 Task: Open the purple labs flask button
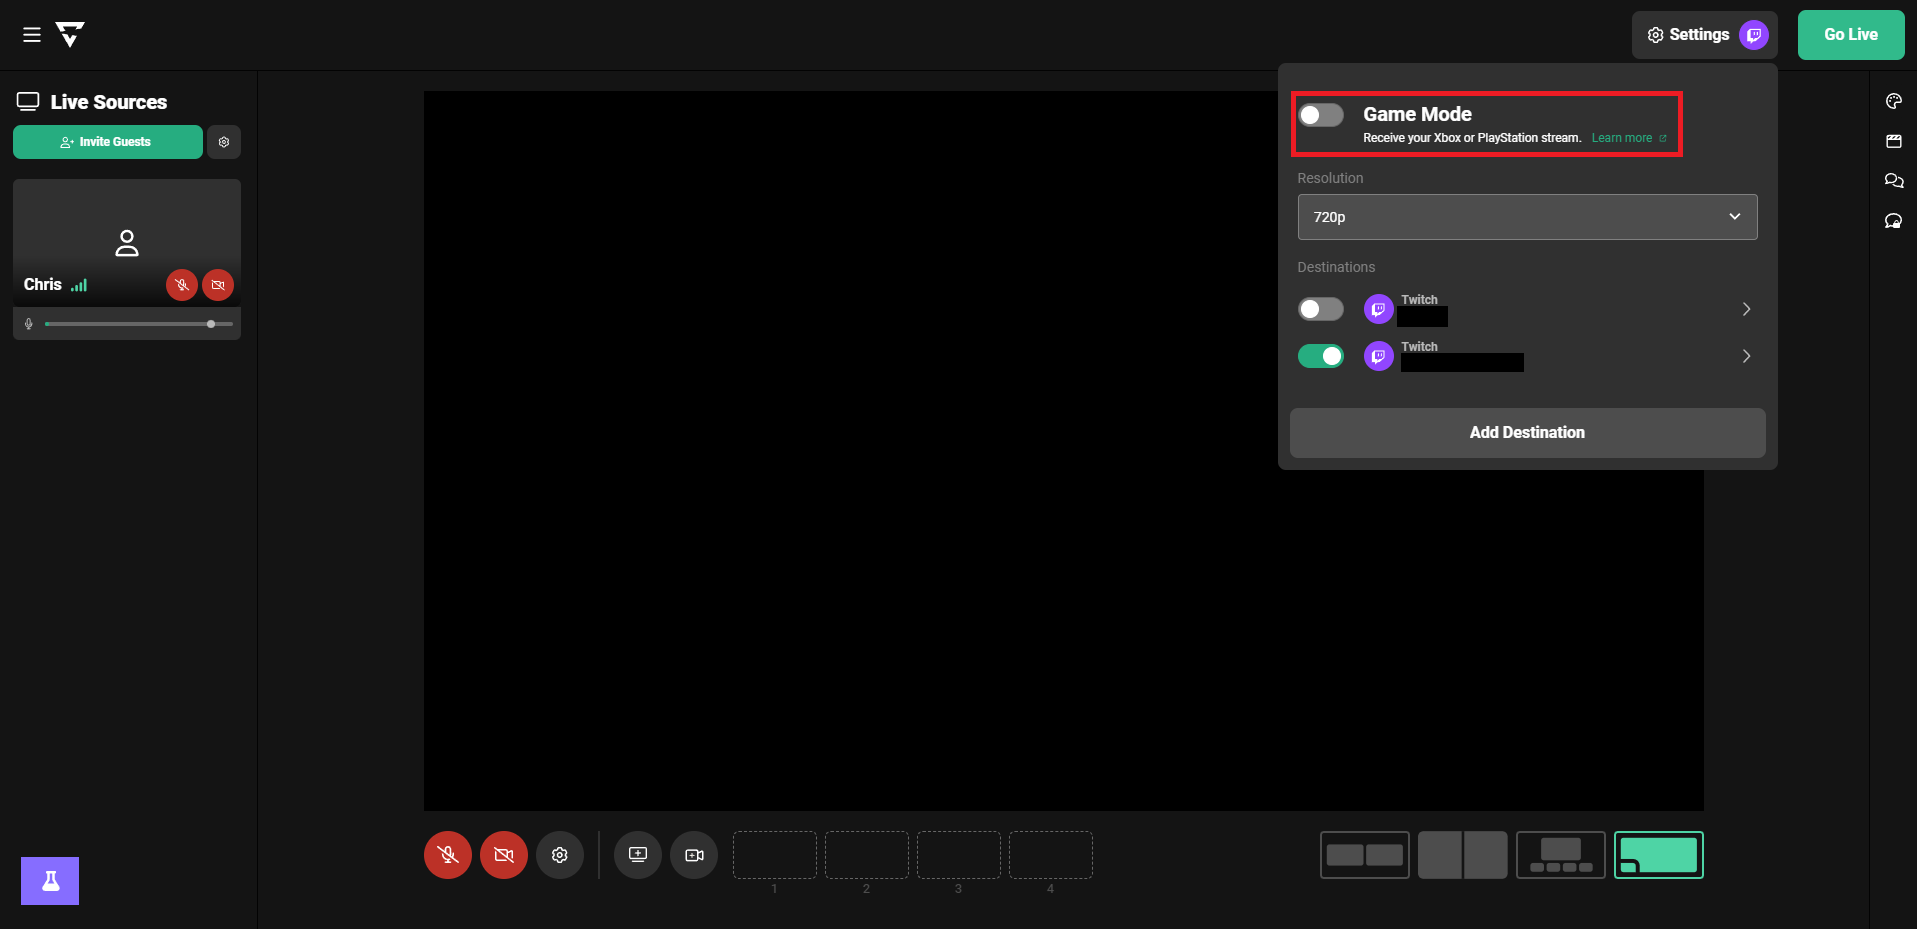click(x=50, y=881)
